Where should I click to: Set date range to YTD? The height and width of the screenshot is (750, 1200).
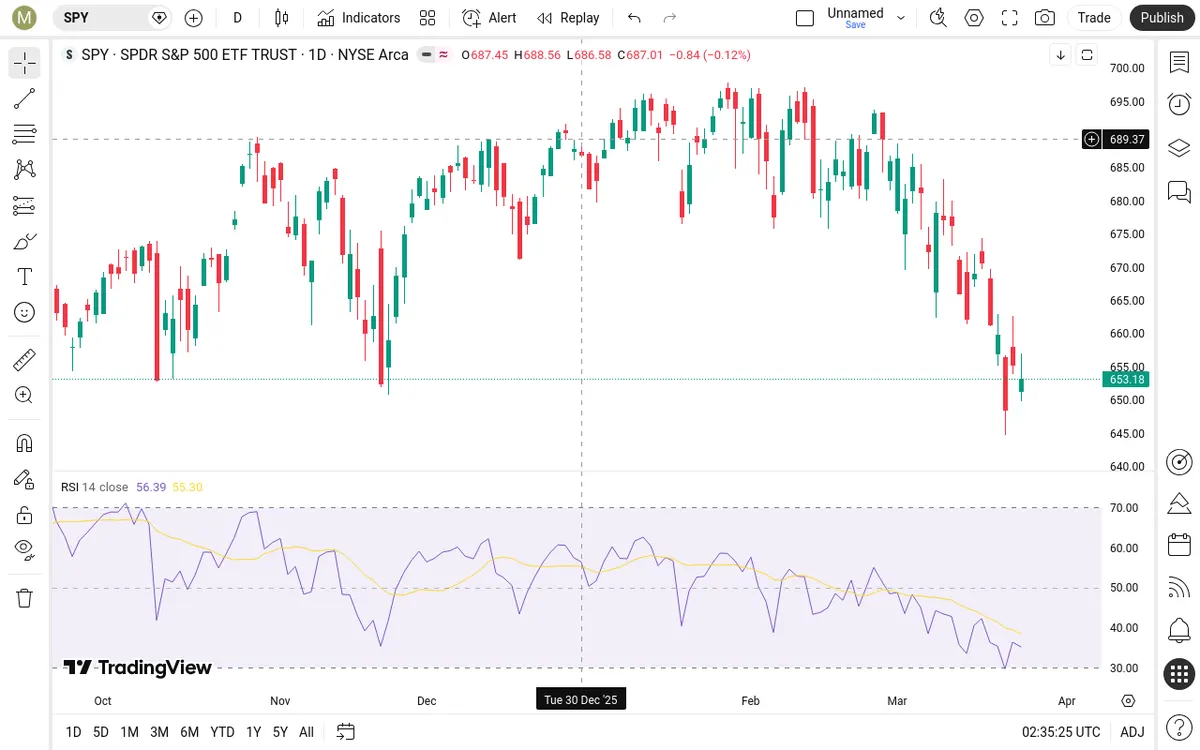coord(222,732)
